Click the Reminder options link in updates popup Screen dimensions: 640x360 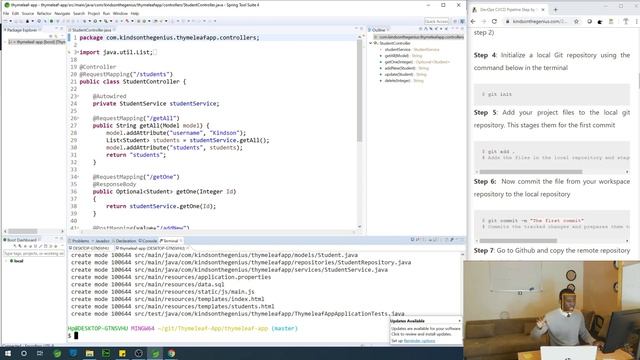[x=419, y=341]
